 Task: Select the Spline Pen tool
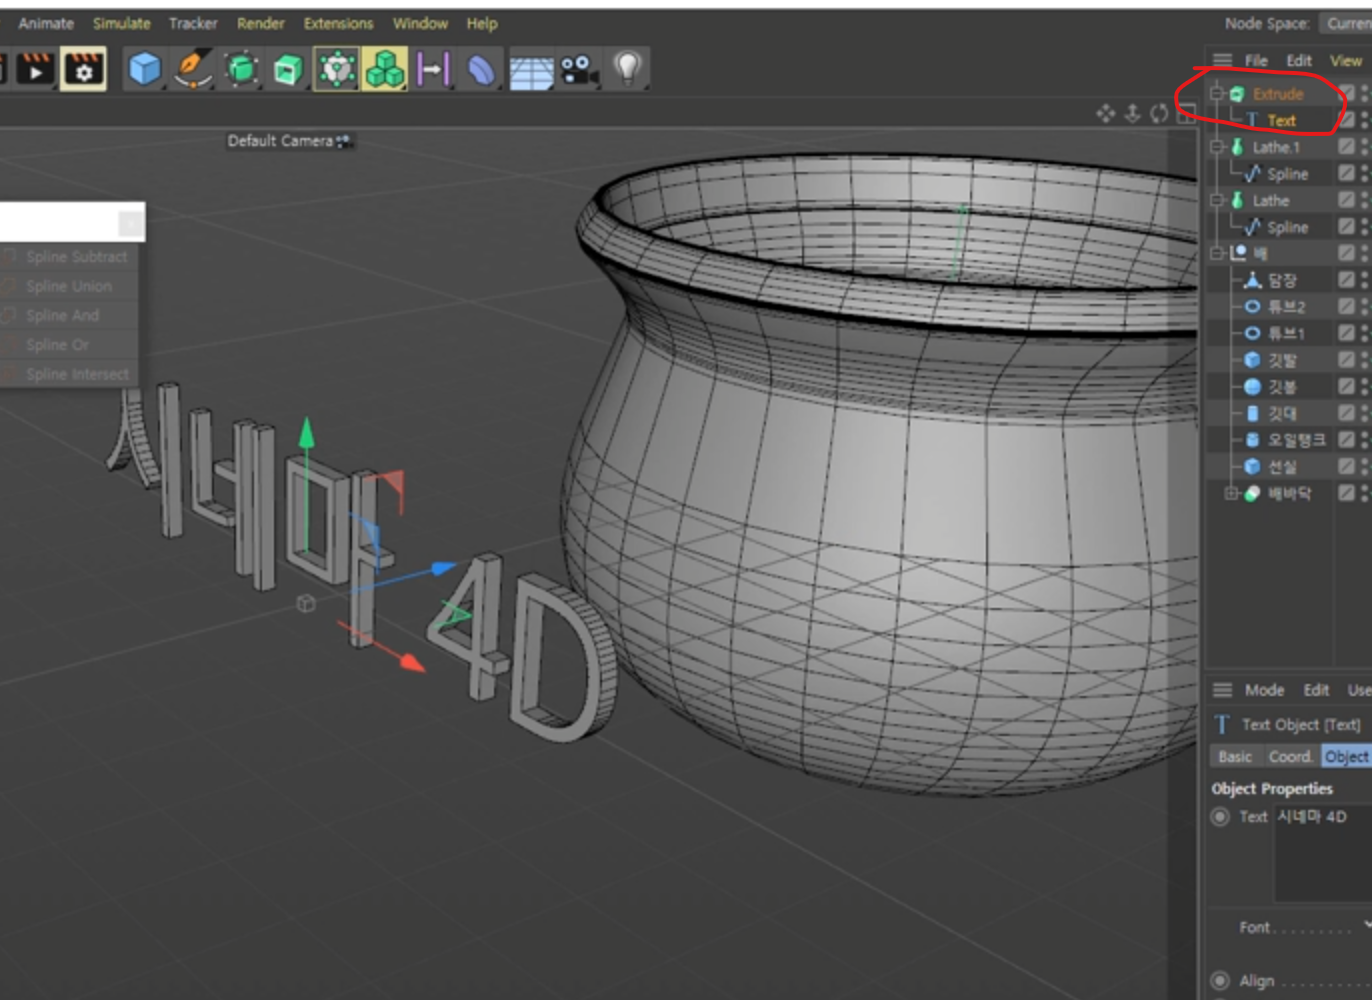click(x=193, y=69)
